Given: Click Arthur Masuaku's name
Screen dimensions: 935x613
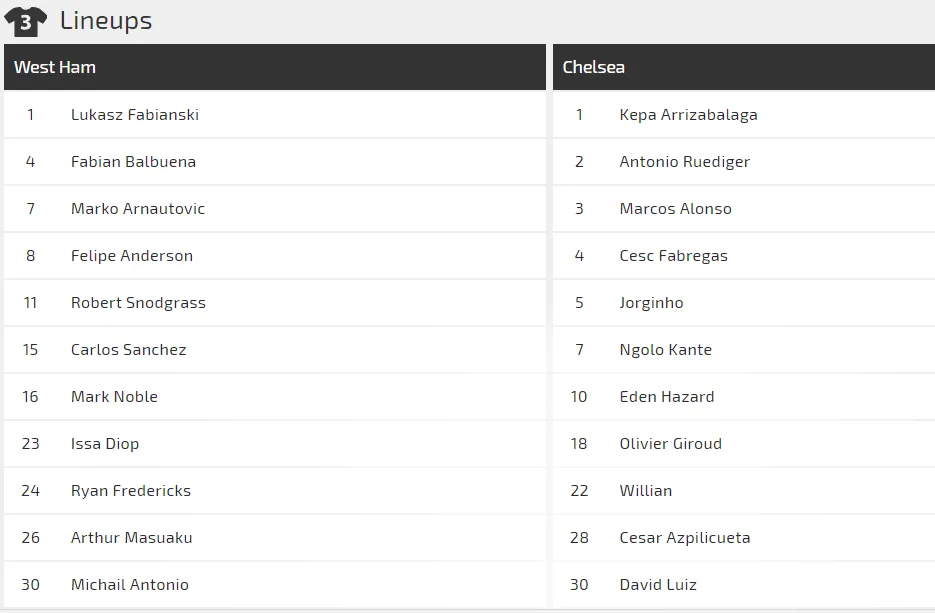Looking at the screenshot, I should [x=131, y=538].
